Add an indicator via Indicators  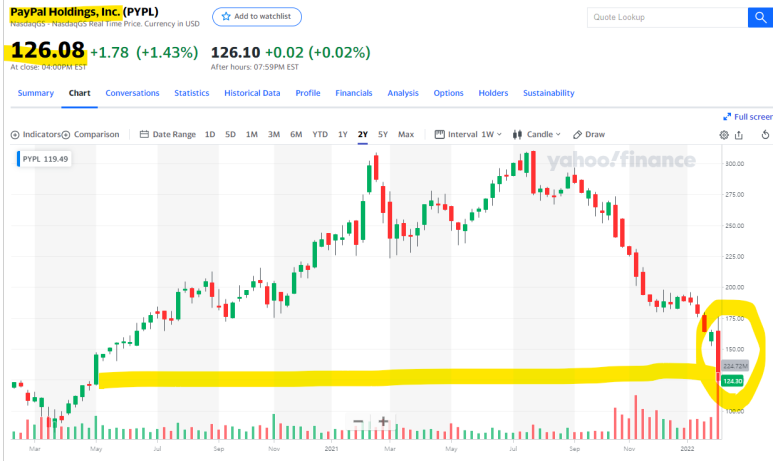tap(35, 135)
